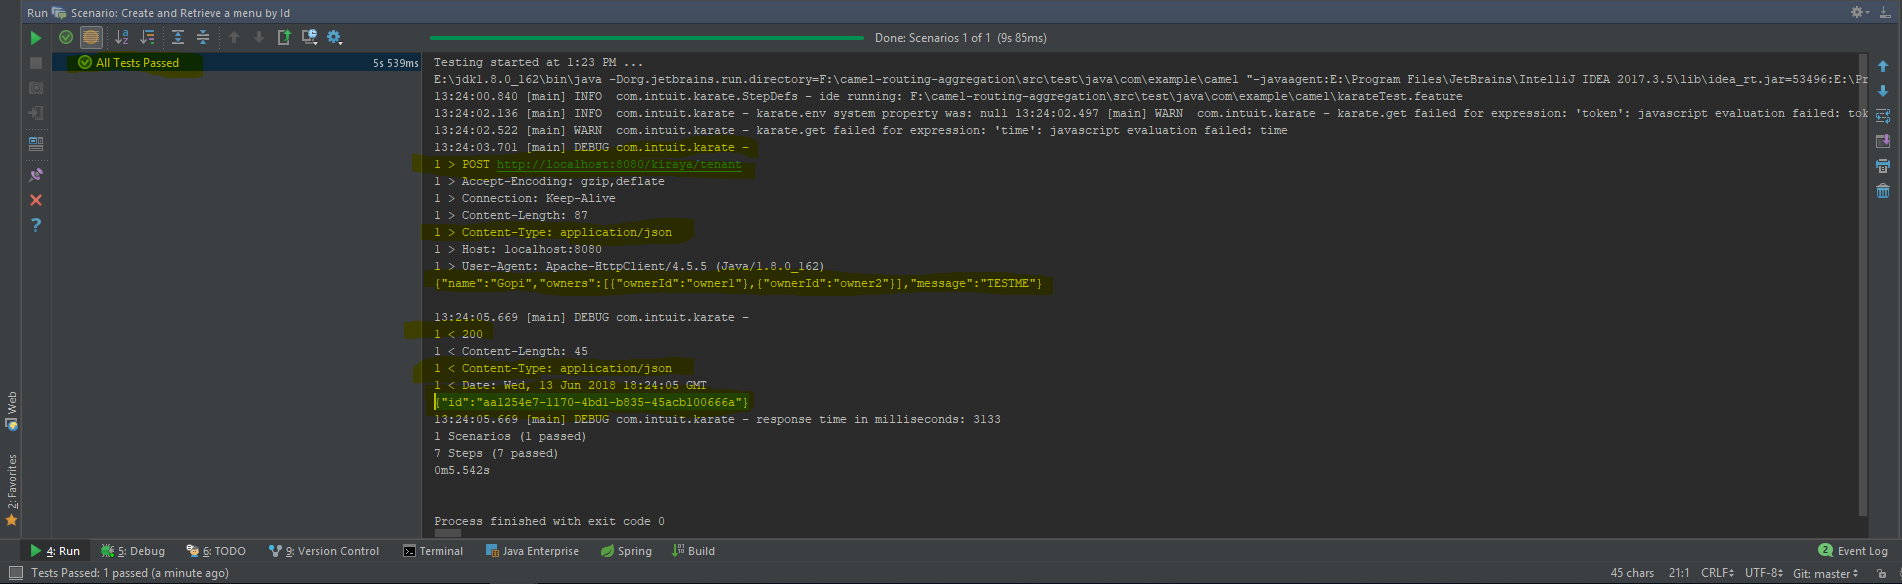The image size is (1902, 584).
Task: Open the 9: Version Control tool window
Action: [324, 551]
